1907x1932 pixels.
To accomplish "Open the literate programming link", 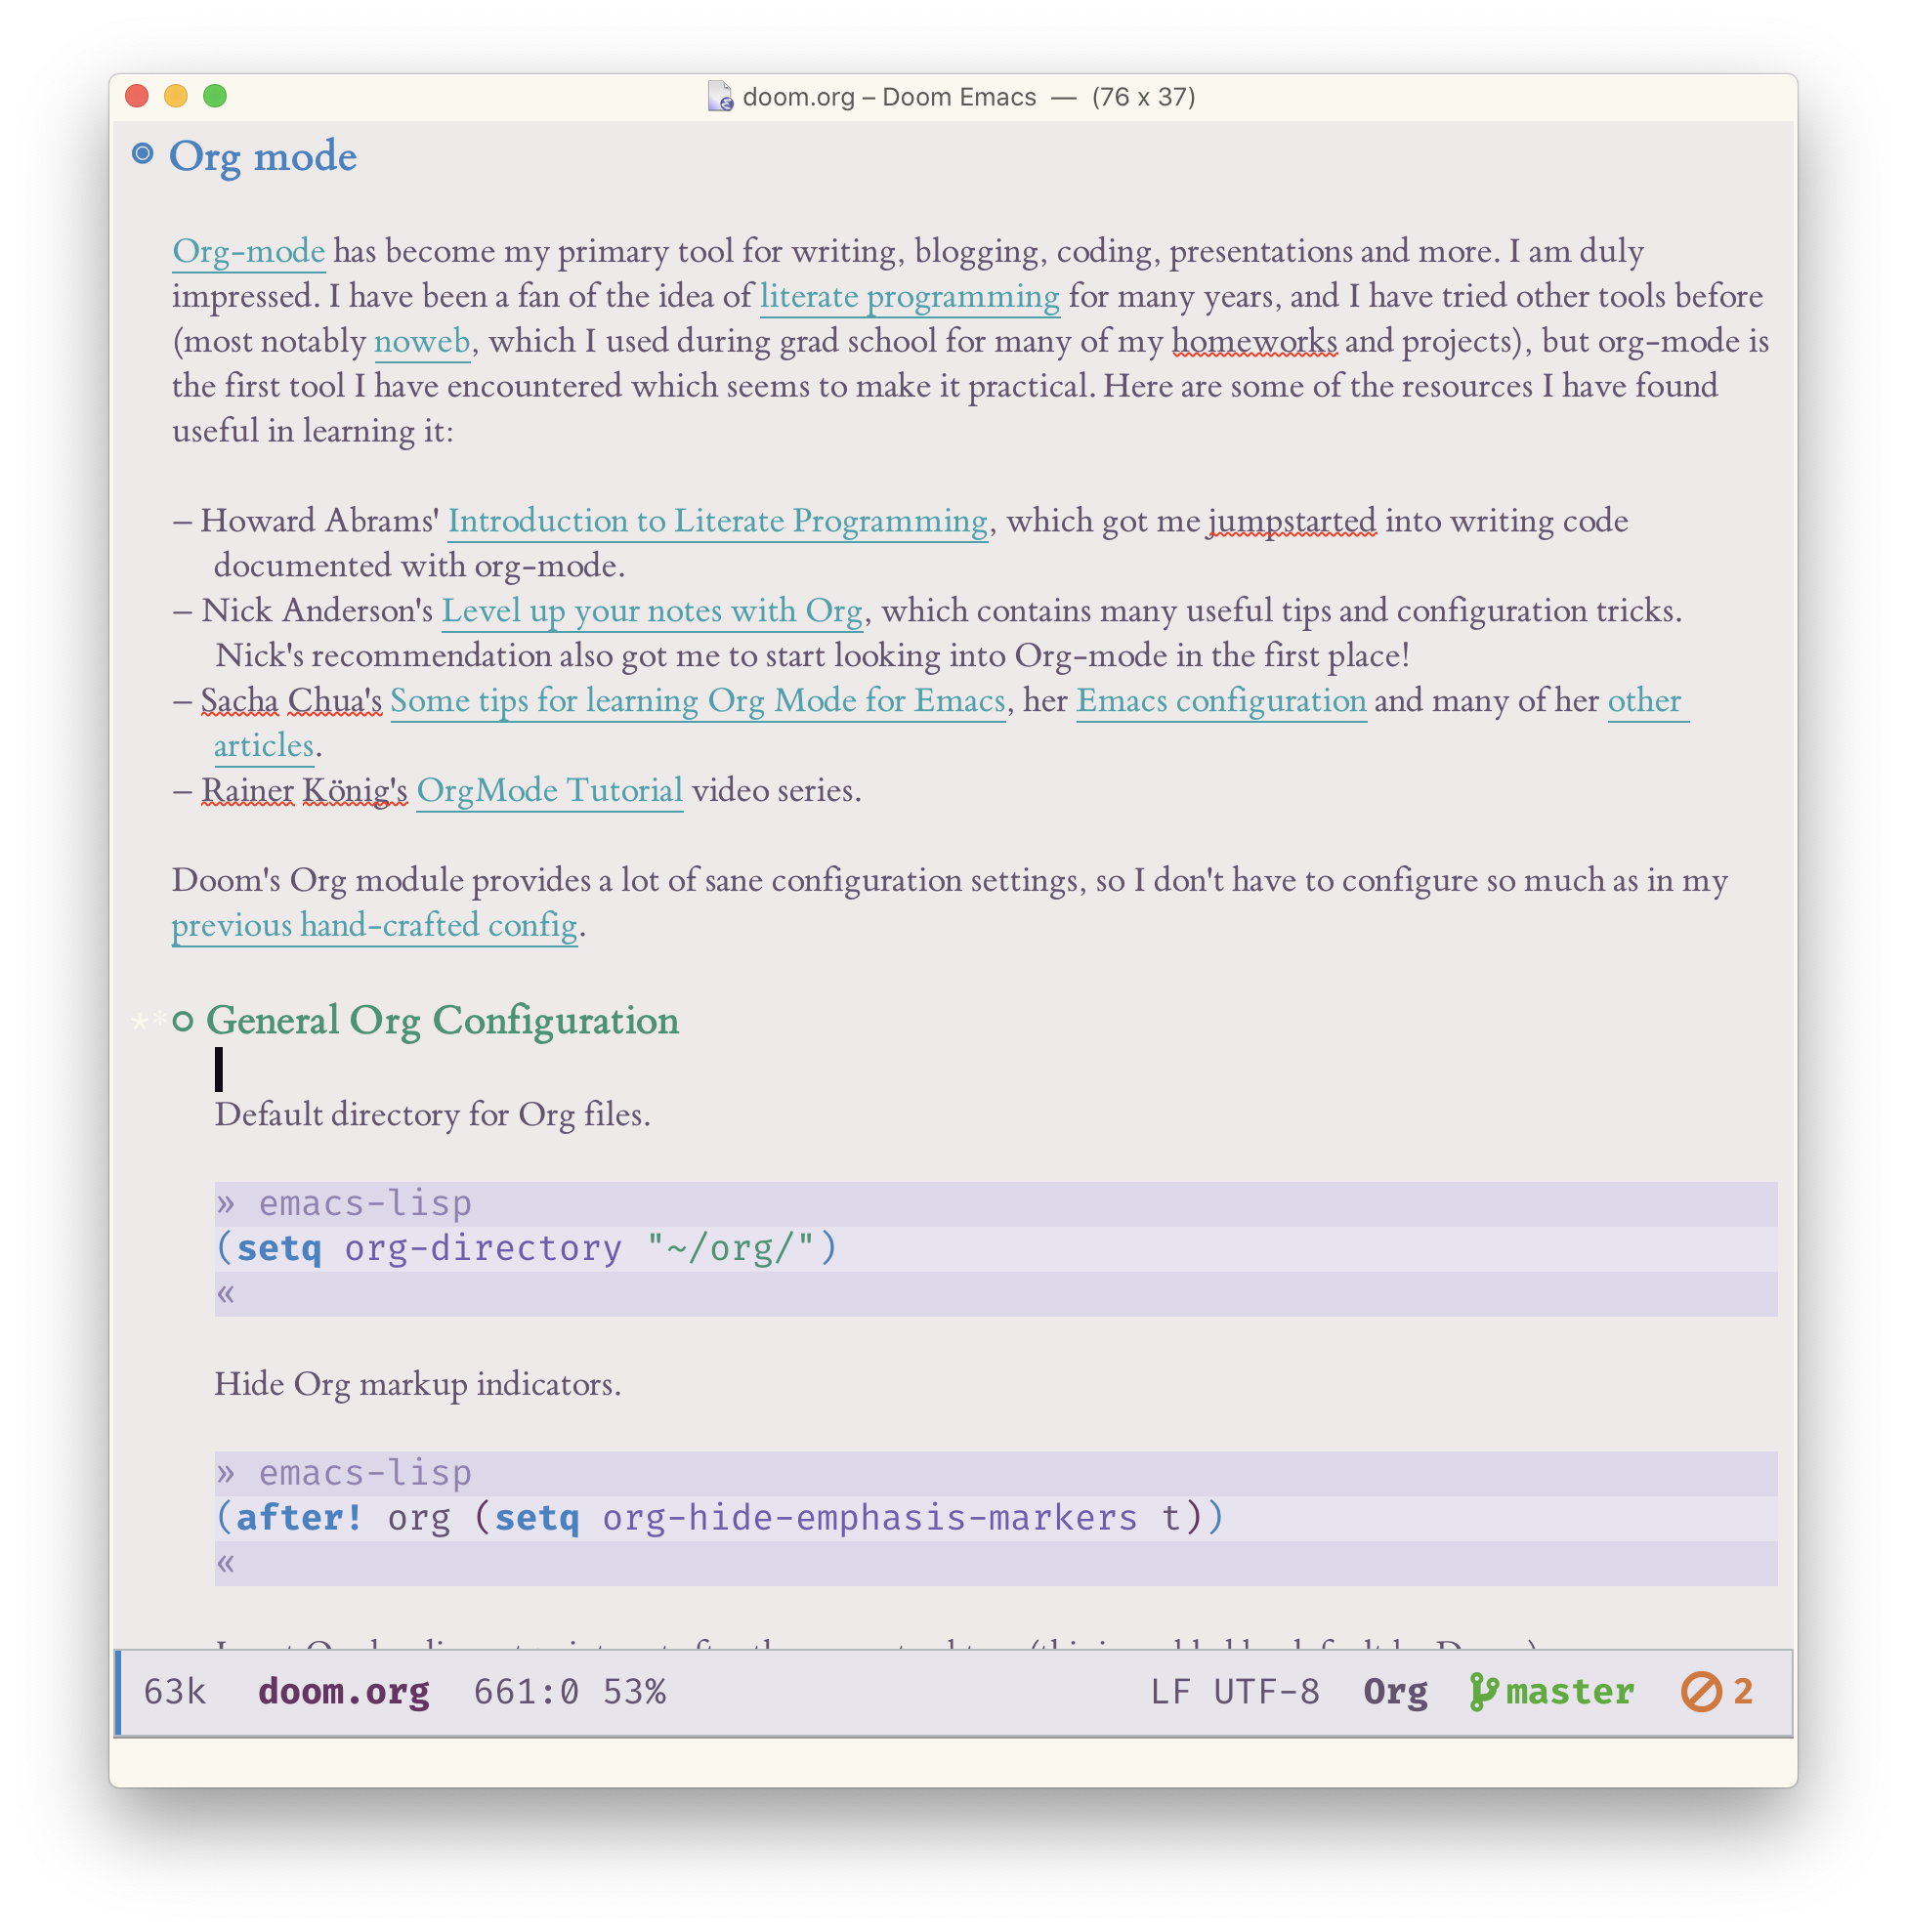I will click(909, 297).
